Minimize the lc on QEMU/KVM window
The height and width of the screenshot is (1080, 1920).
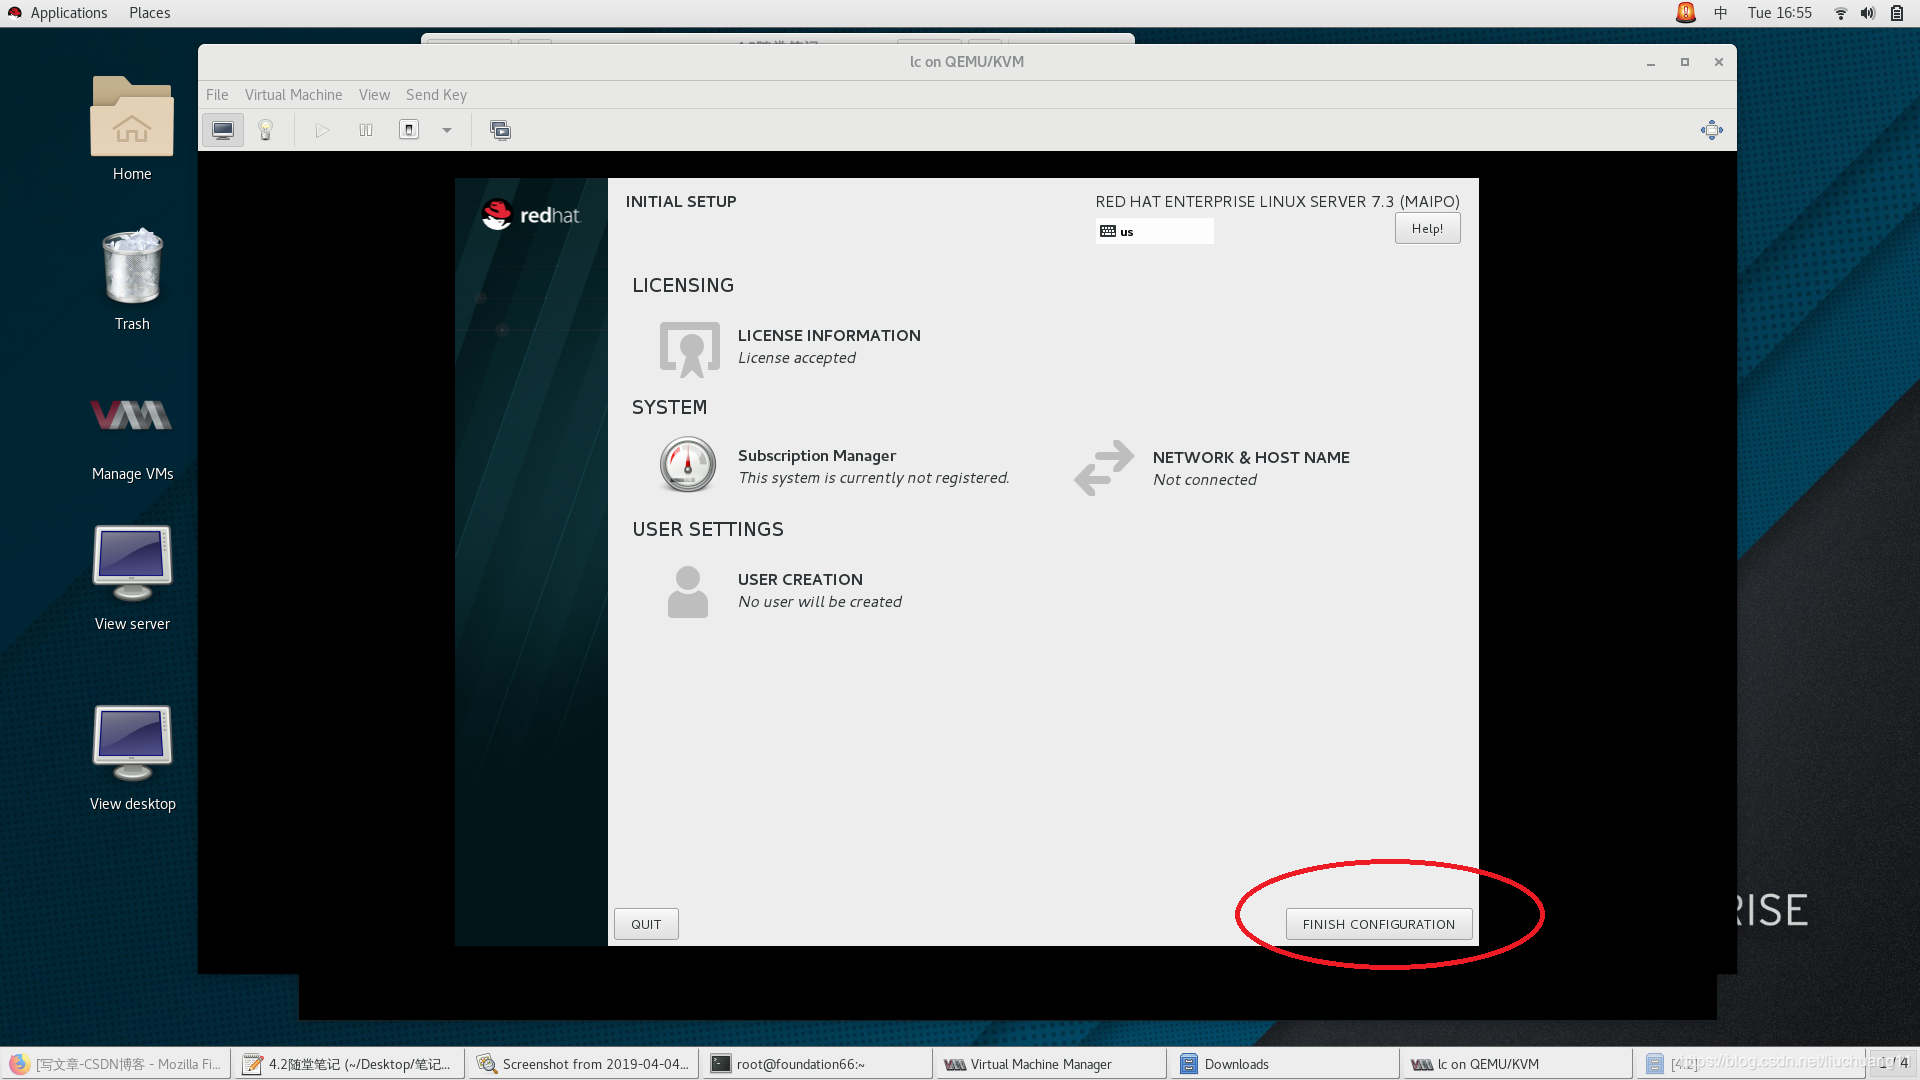[1651, 62]
